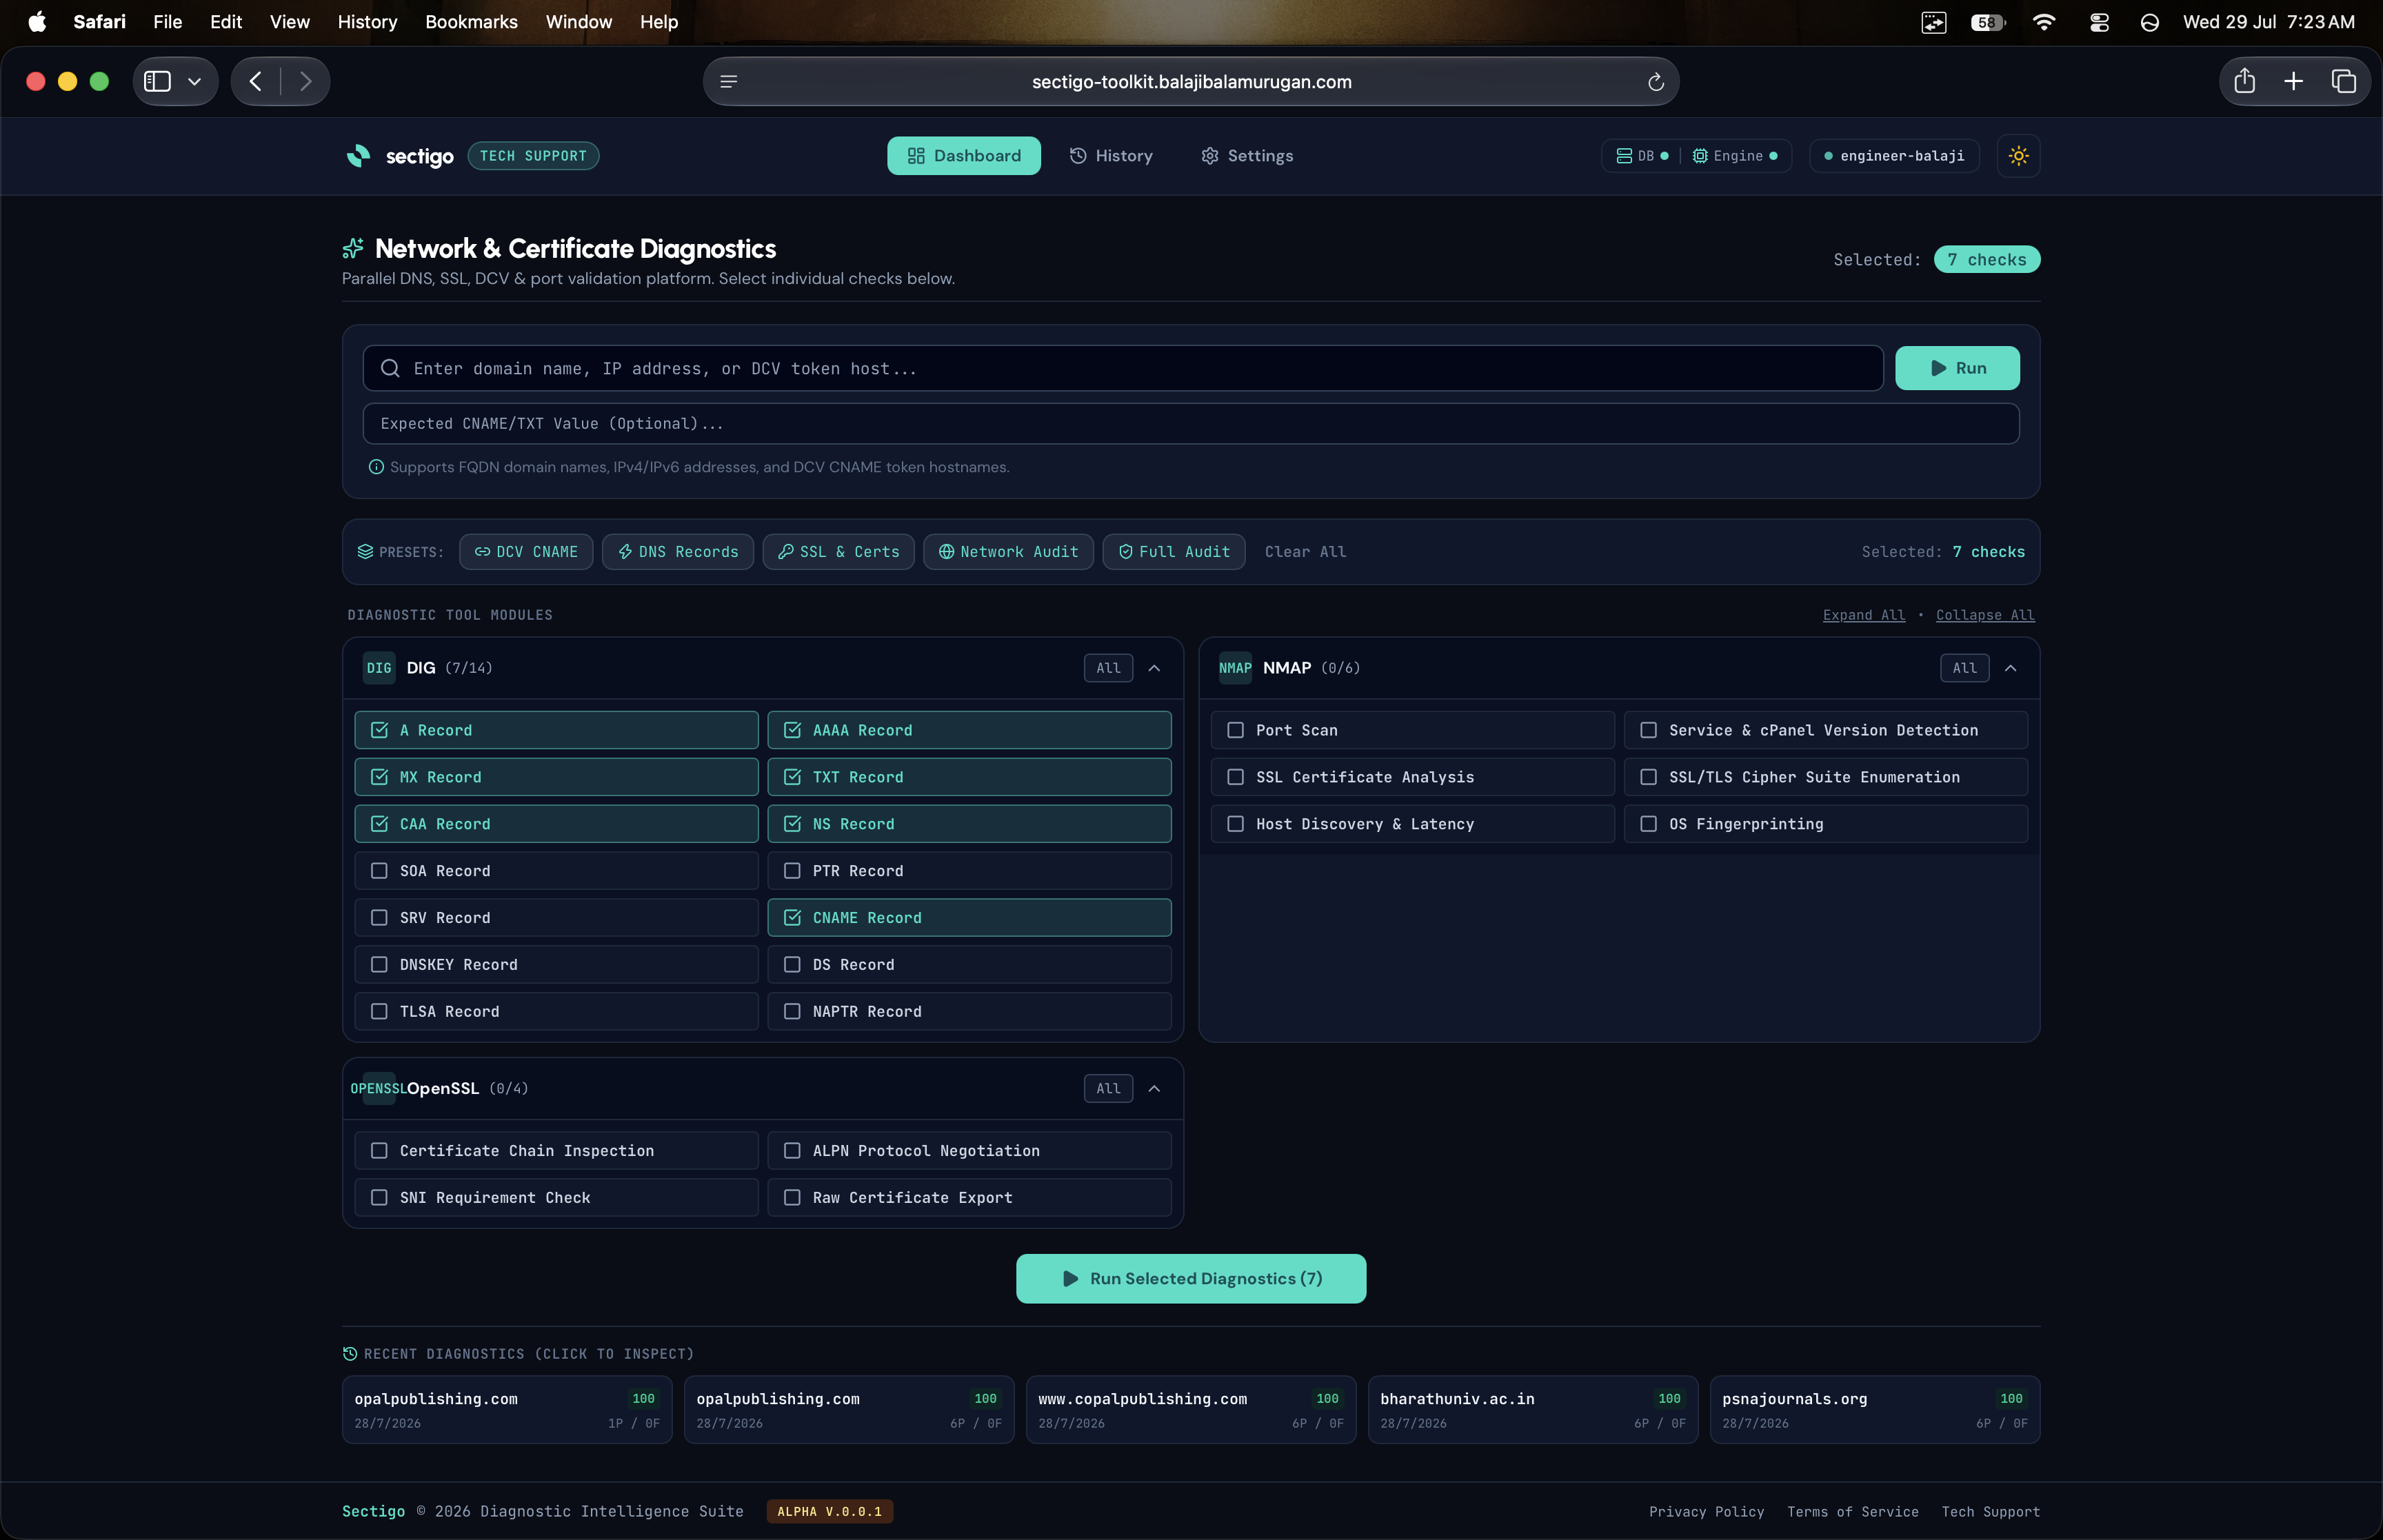Click the recent diagnostics clock icon
The image size is (2383, 1540).
coord(350,1353)
